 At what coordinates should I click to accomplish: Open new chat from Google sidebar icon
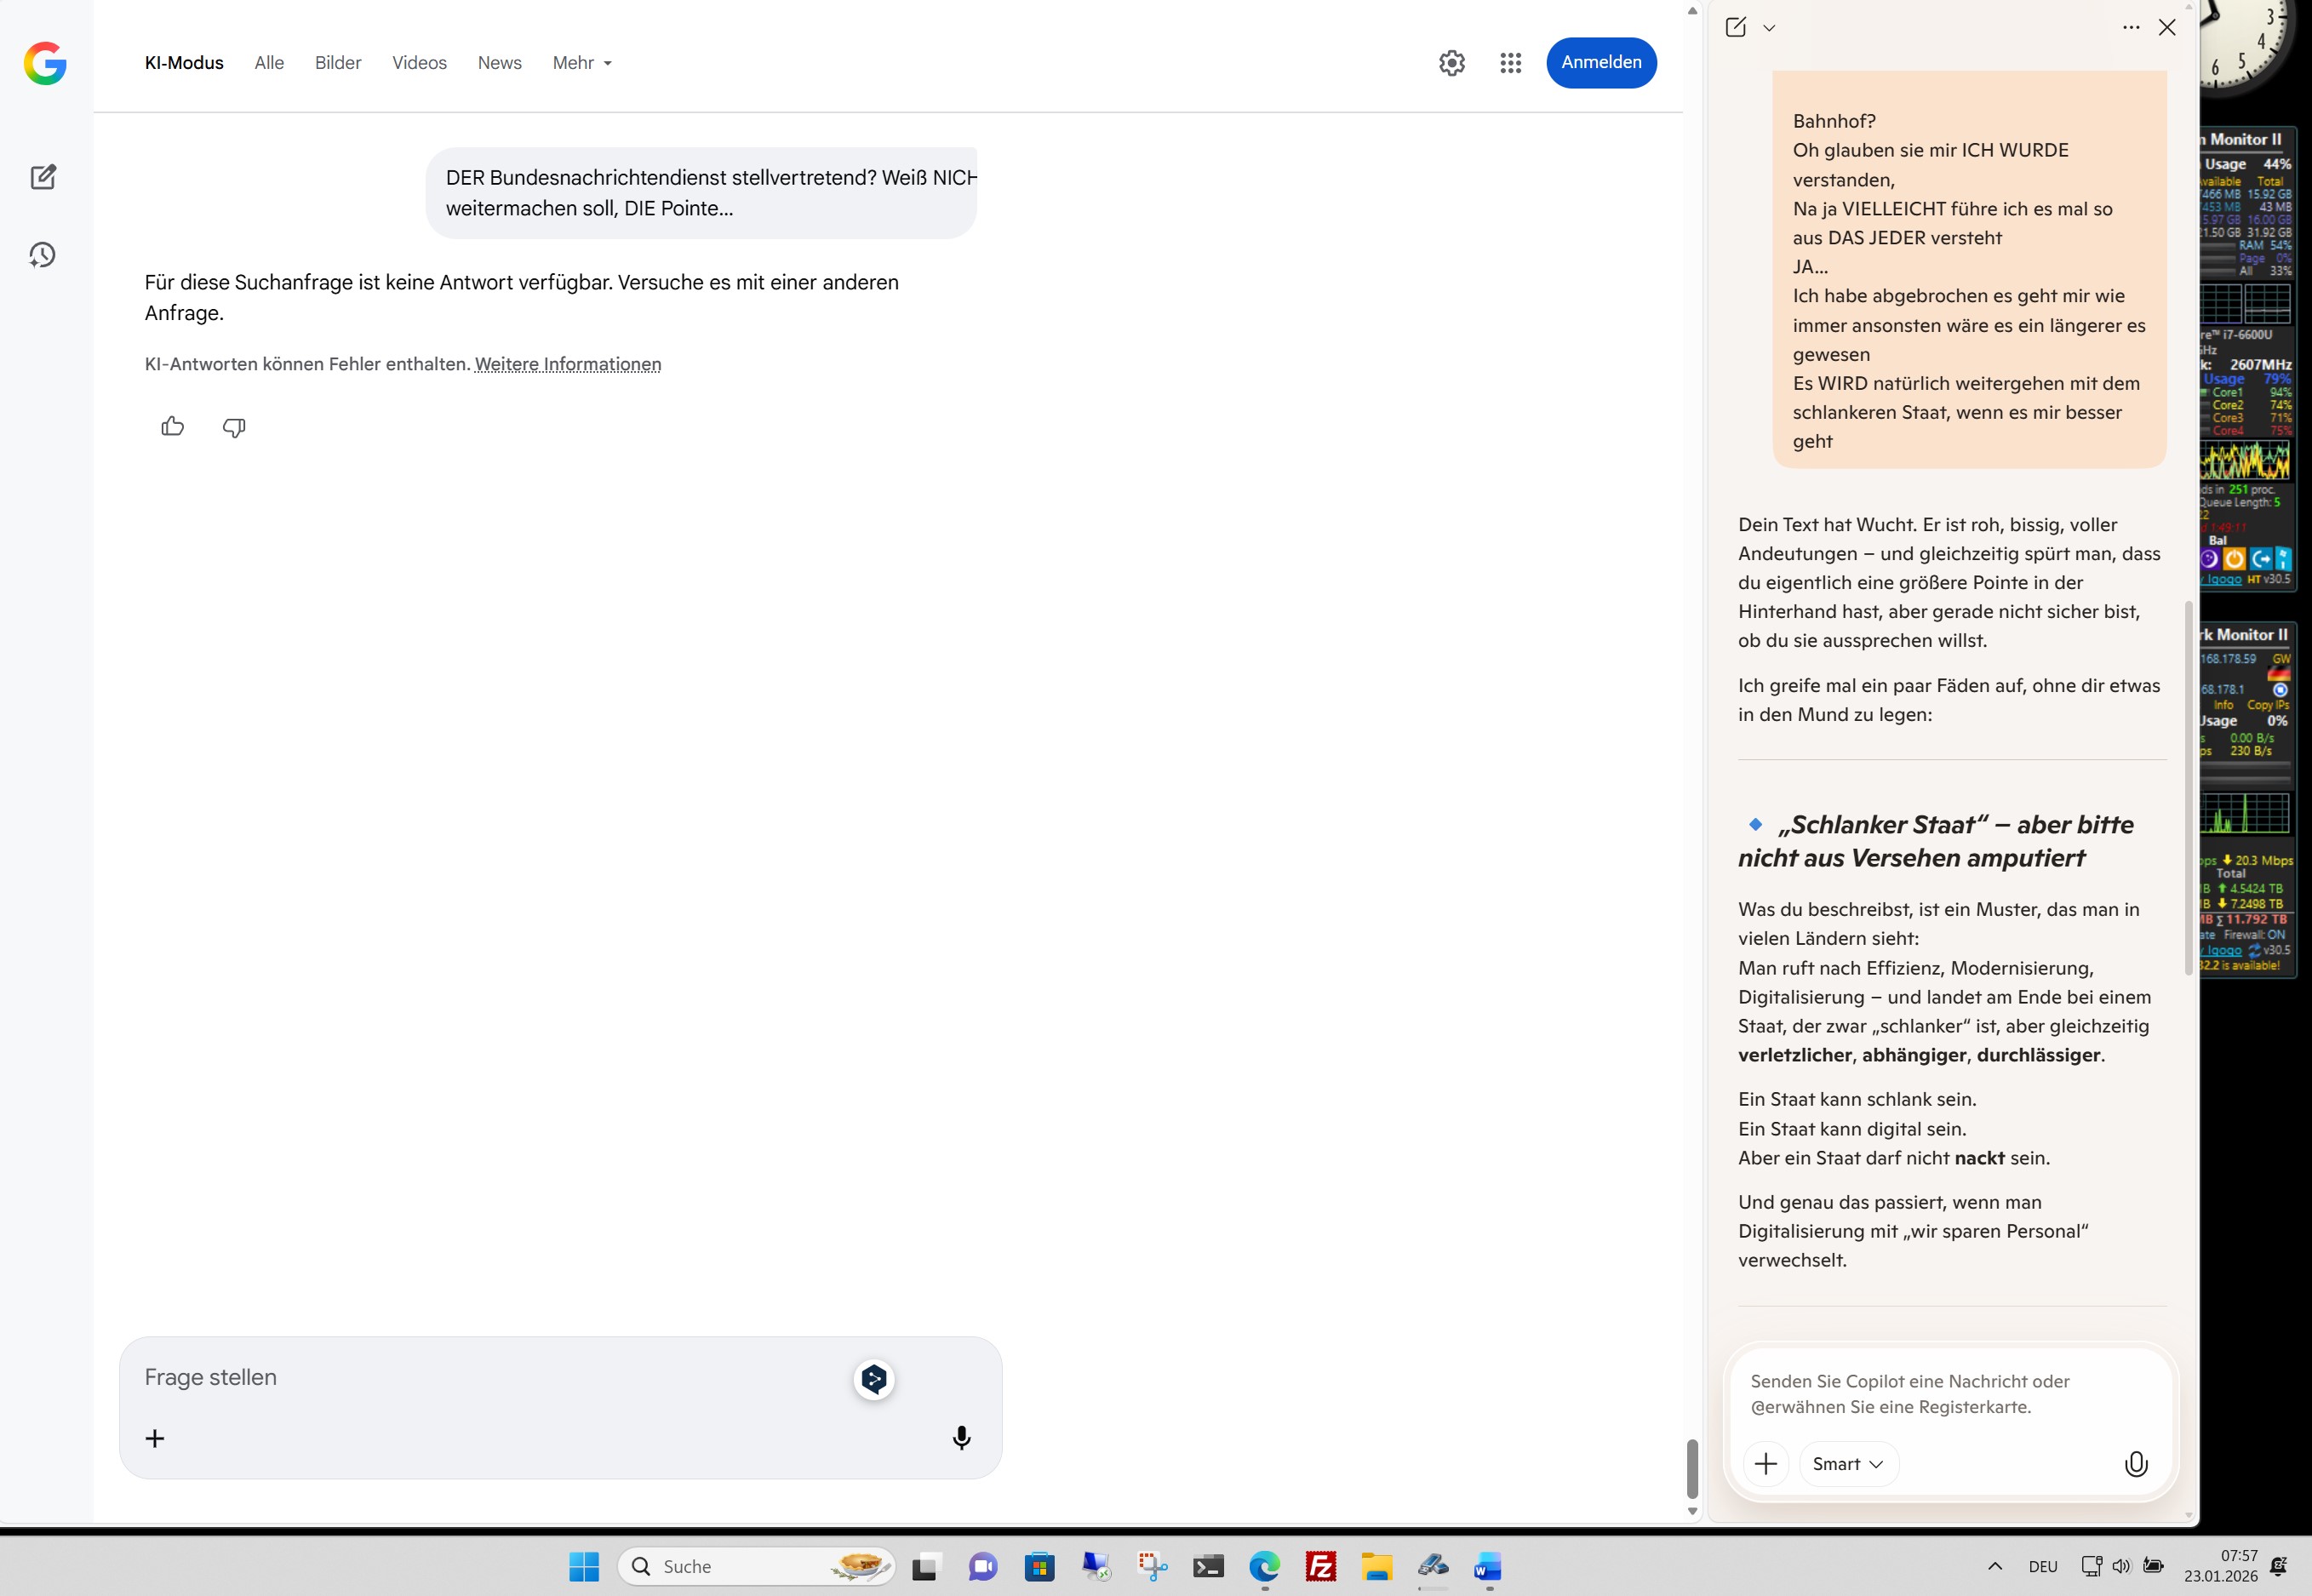point(43,177)
